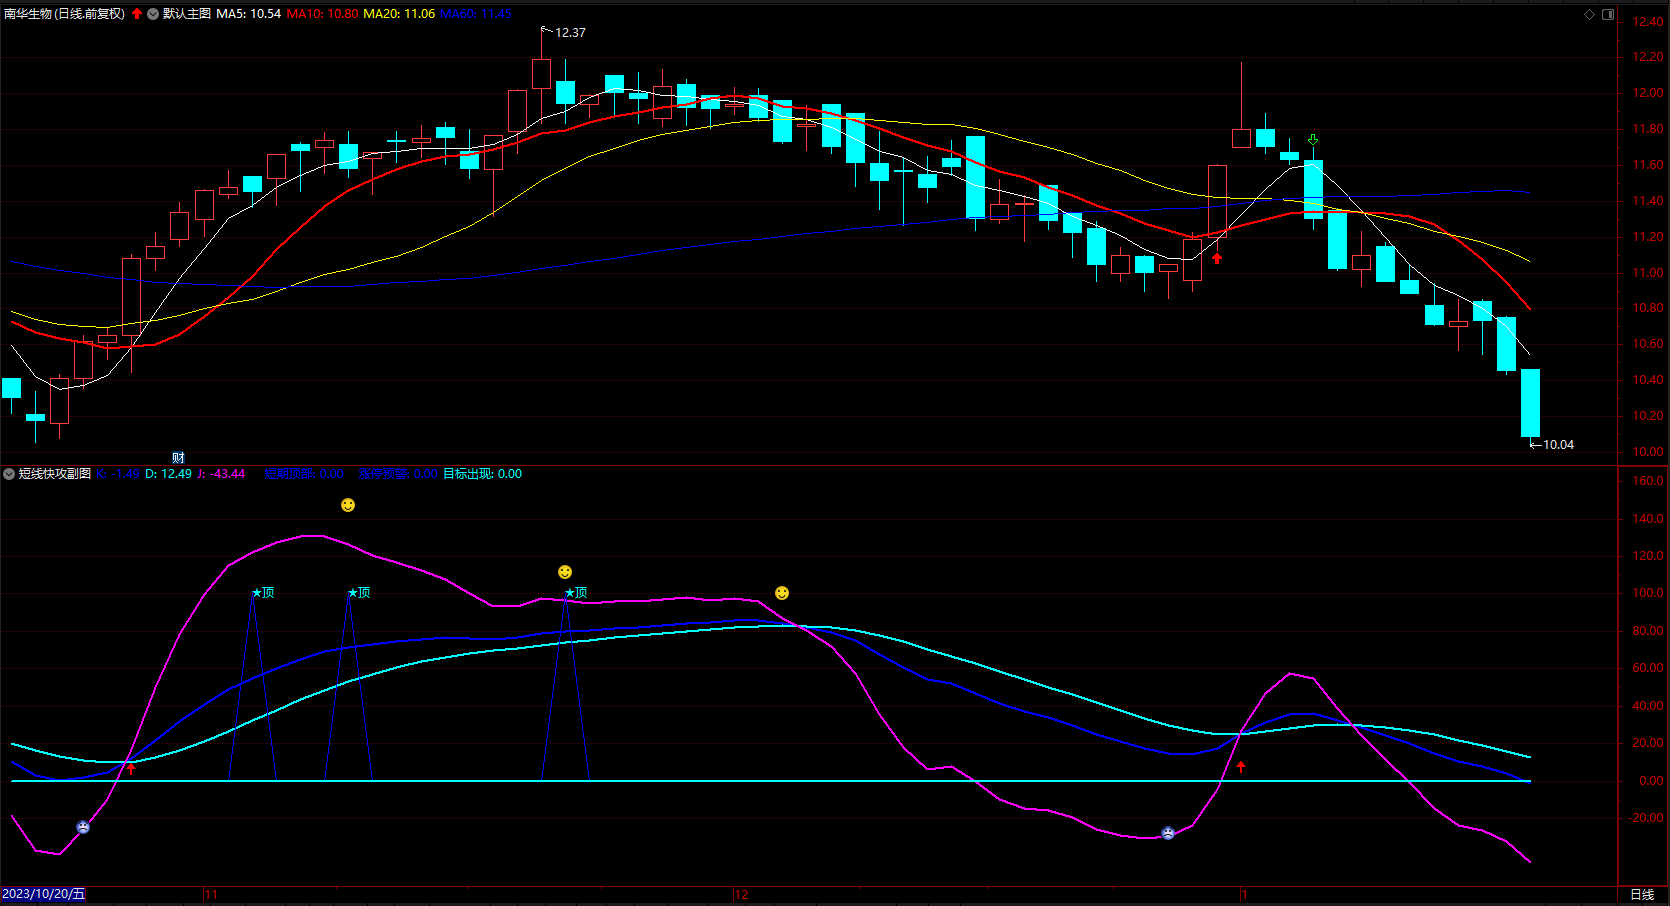Click the red up arrow beside stock name
Screen dimensions: 1670x906
coord(137,14)
